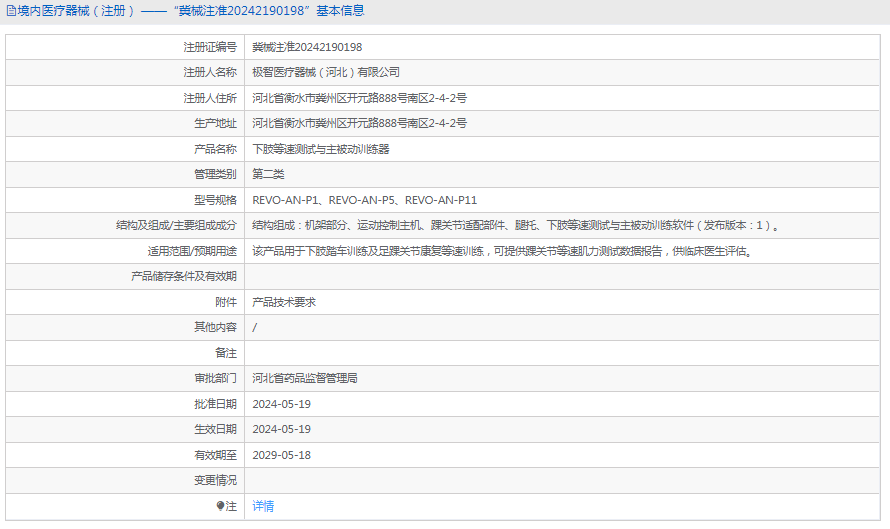The width and height of the screenshot is (890, 529).
Task: Click the expiry date 2029-05-18
Action: click(282, 455)
